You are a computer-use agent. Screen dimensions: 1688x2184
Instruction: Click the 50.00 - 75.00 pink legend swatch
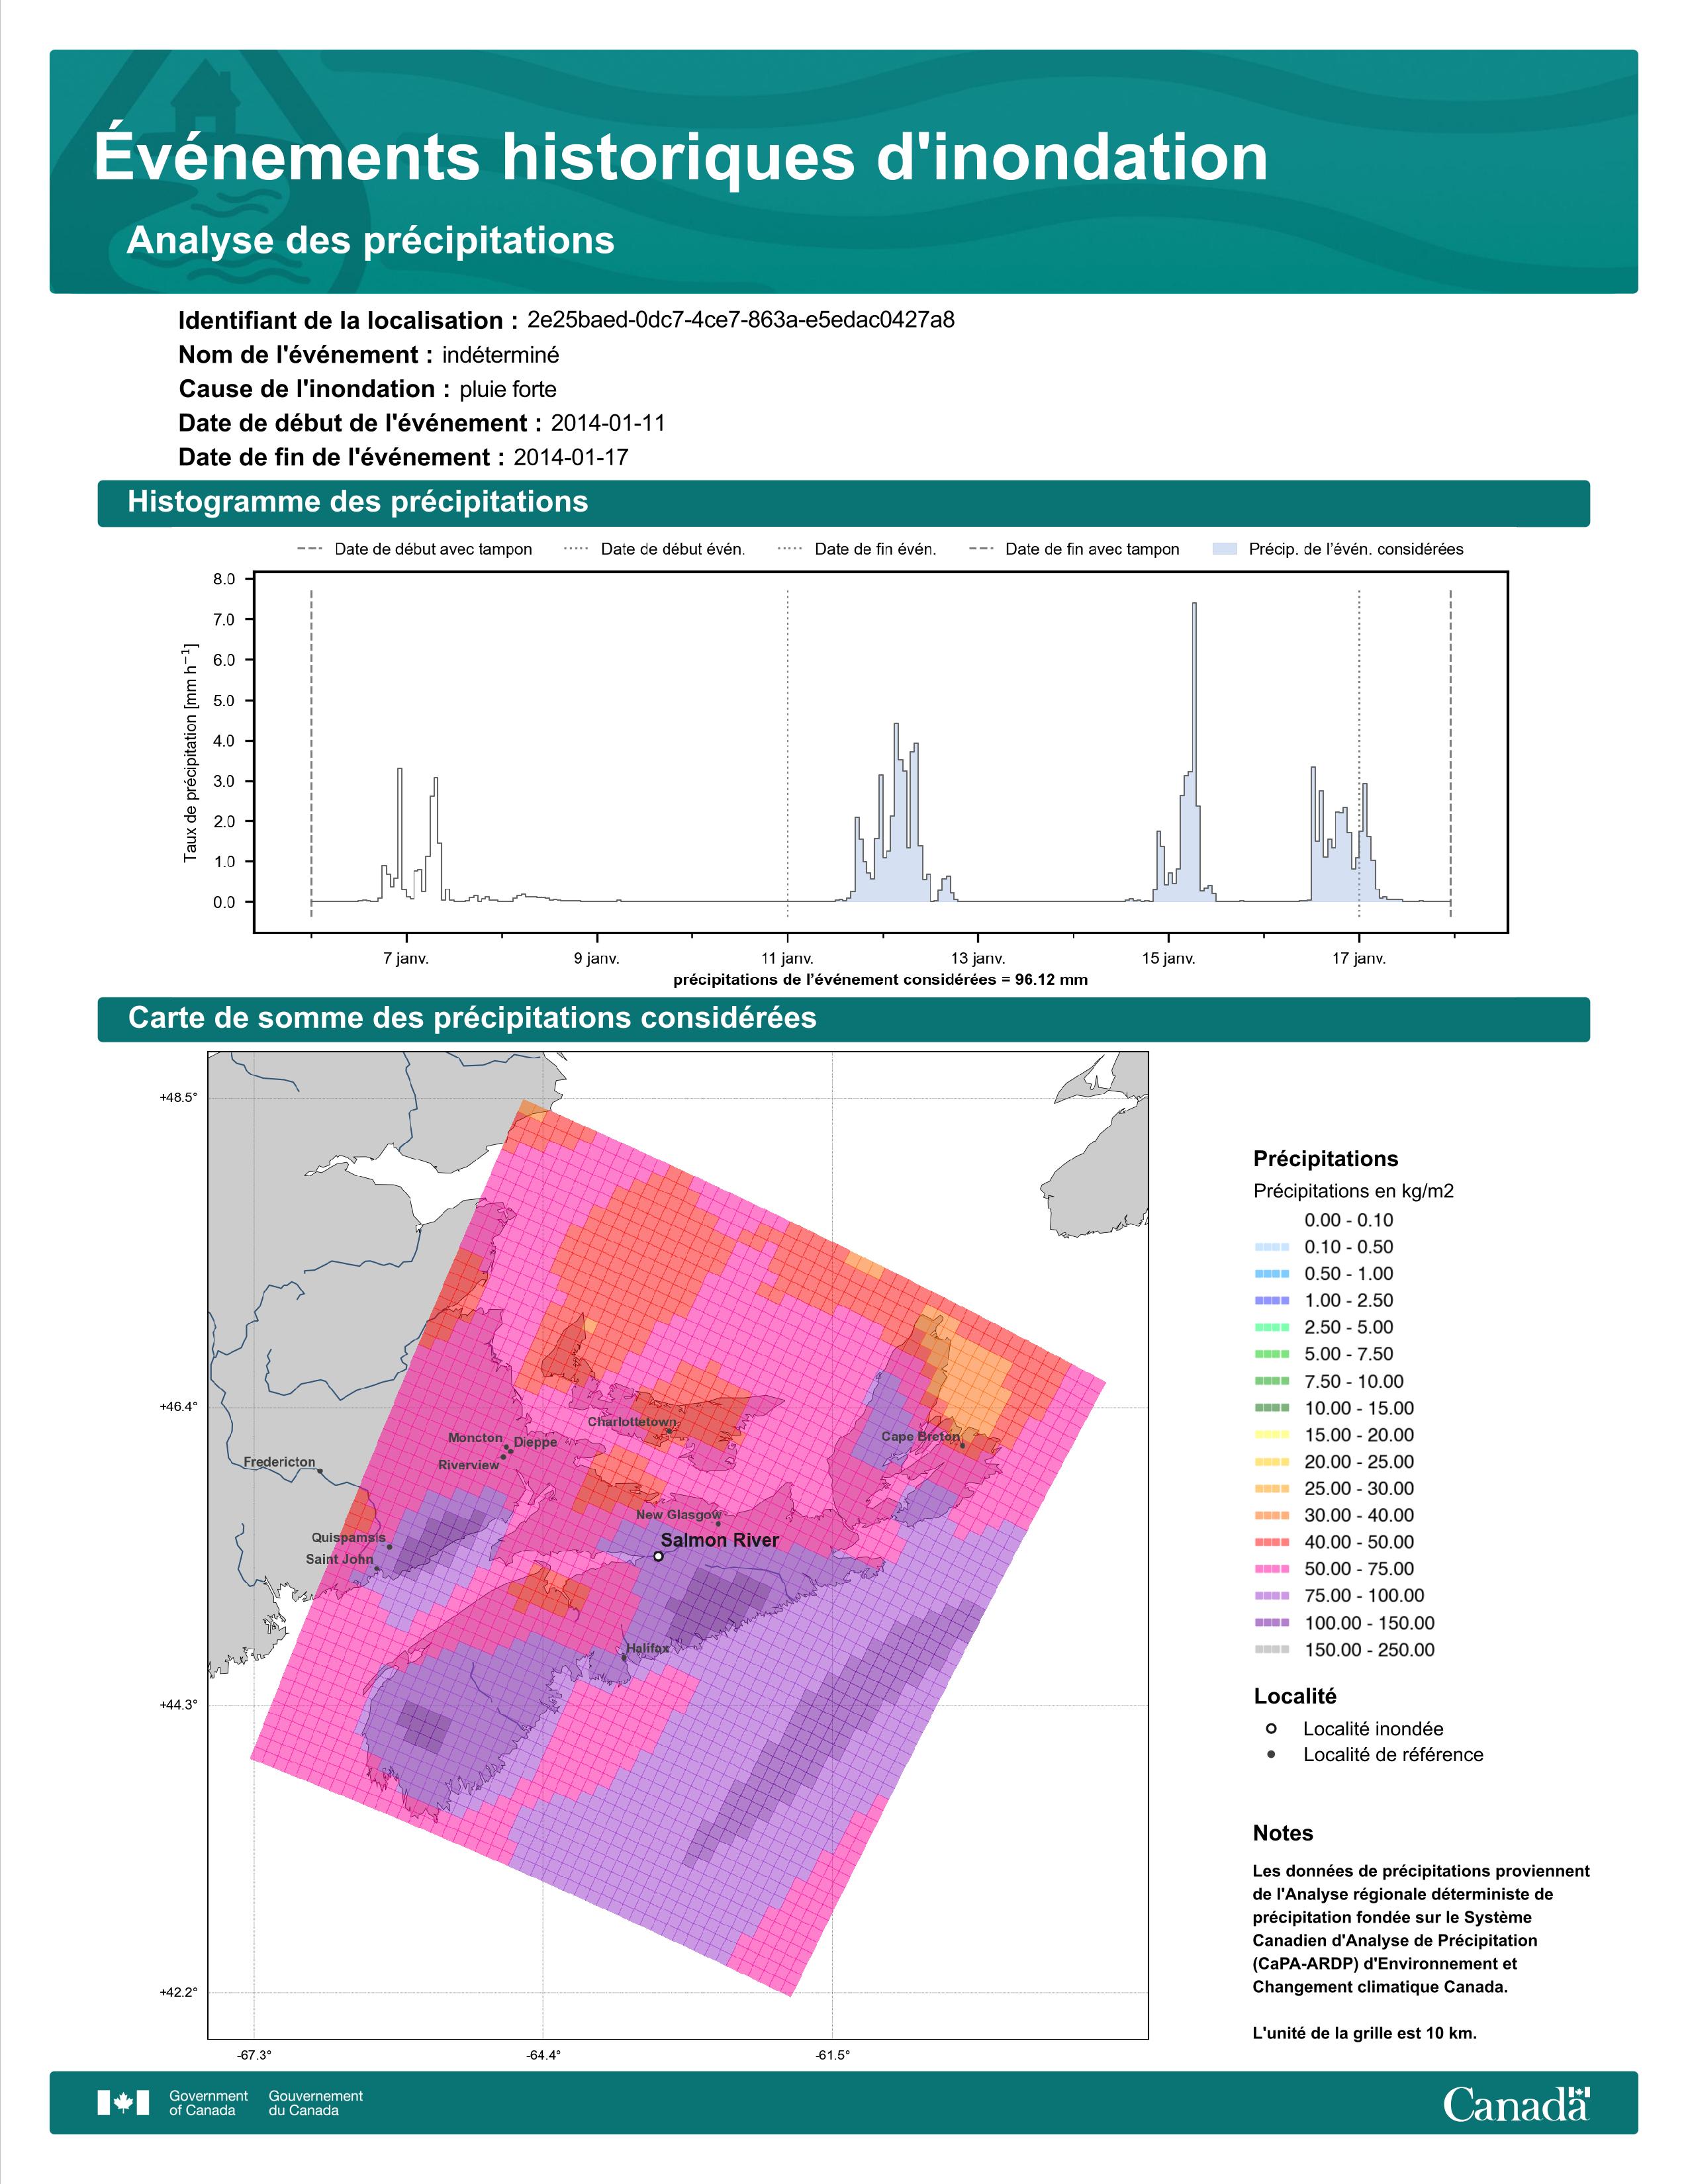(1271, 1569)
